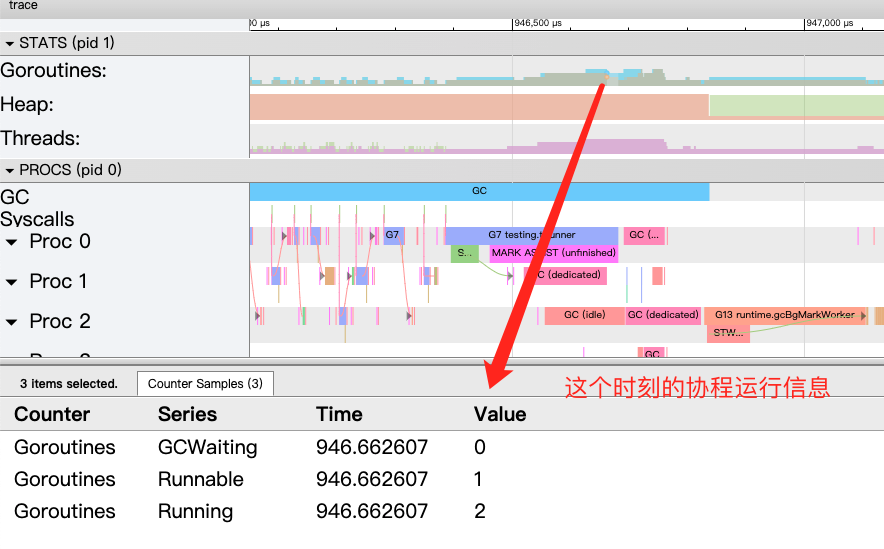The height and width of the screenshot is (549, 884).
Task: Click the Time column header
Action: [x=339, y=414]
